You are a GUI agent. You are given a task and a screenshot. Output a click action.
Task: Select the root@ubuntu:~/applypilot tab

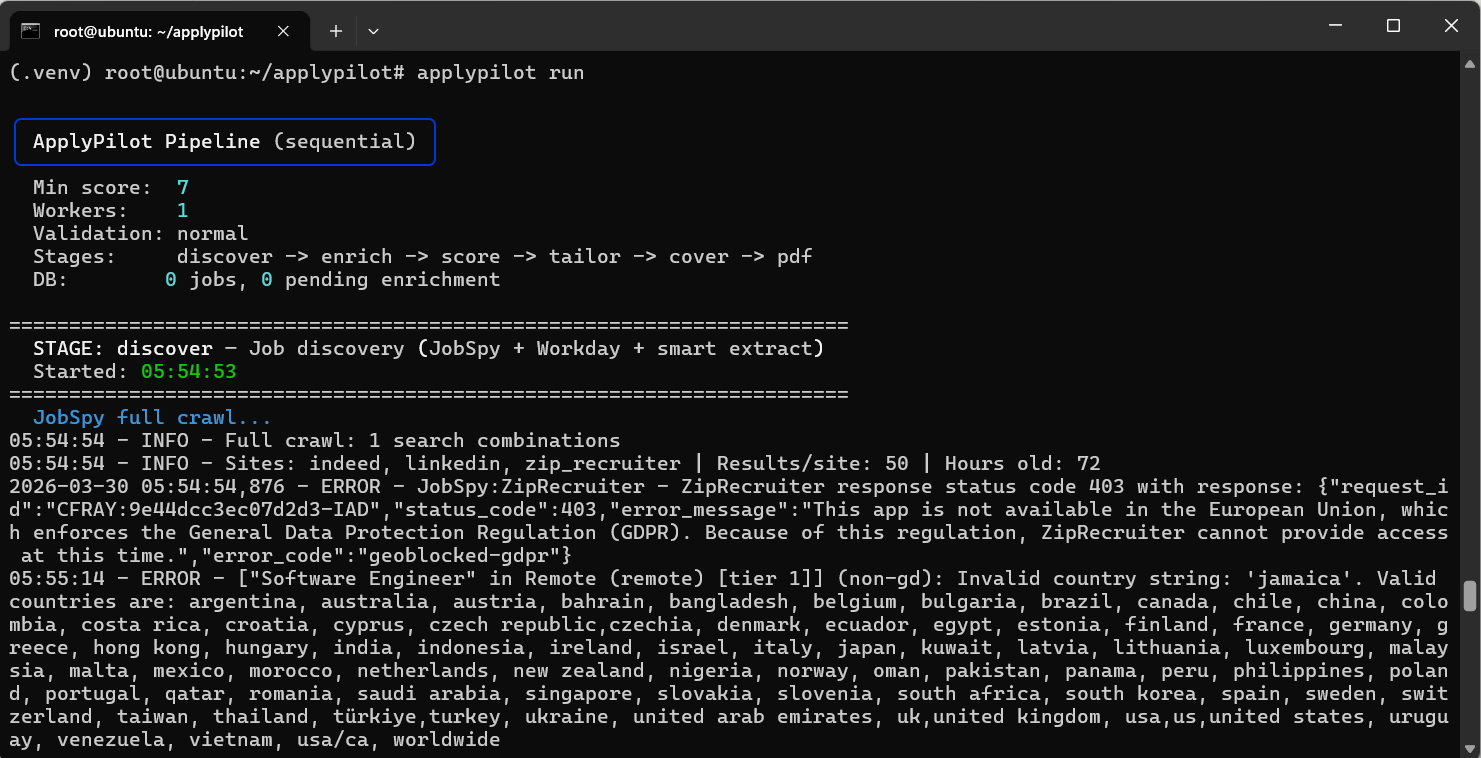[150, 31]
